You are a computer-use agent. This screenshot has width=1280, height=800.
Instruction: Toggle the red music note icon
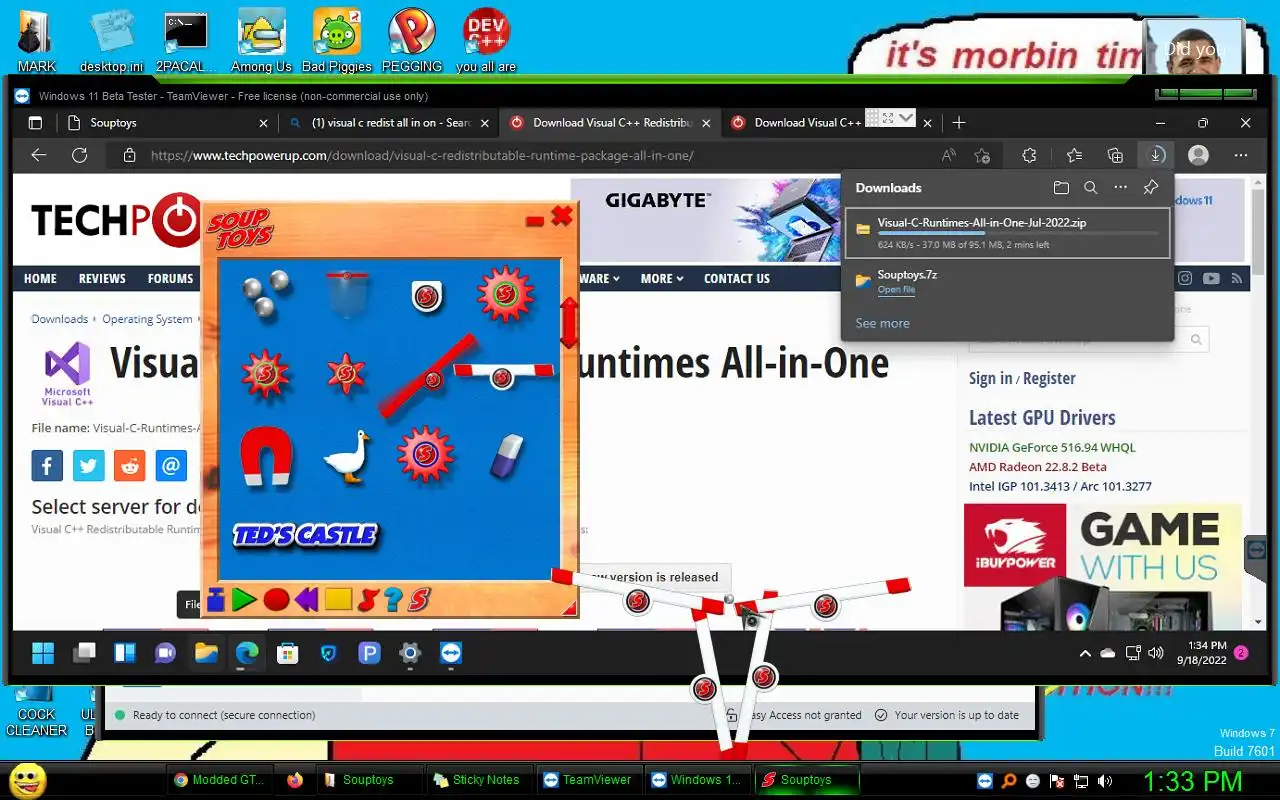(368, 600)
